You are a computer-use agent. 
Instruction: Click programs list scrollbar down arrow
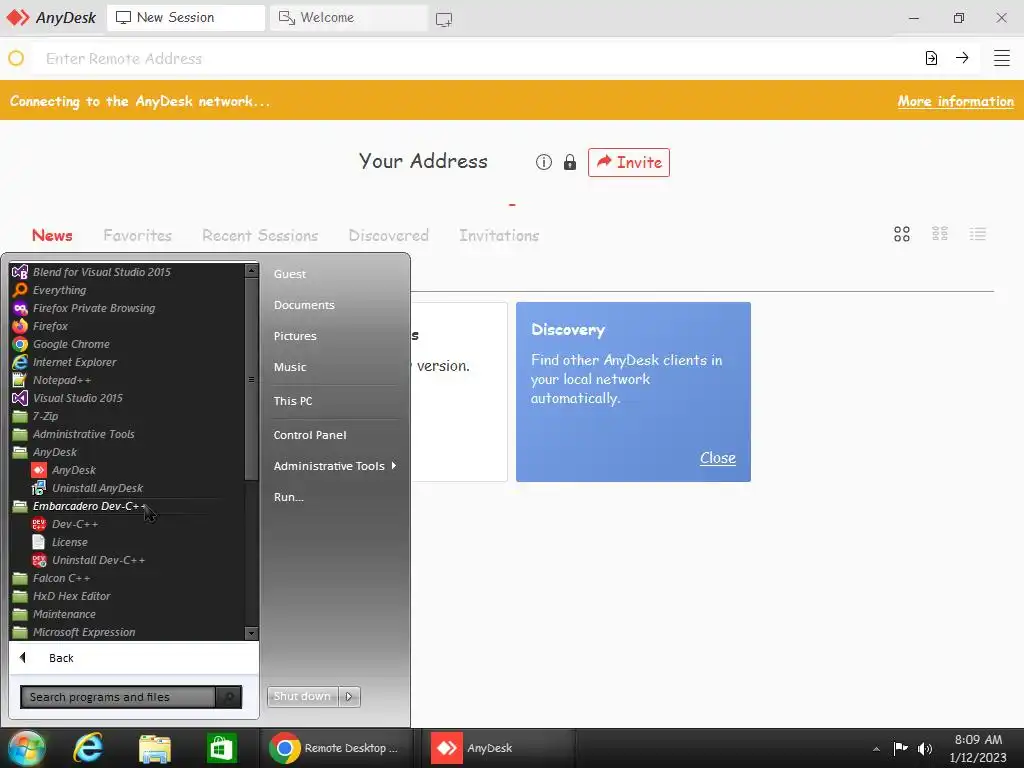click(251, 633)
